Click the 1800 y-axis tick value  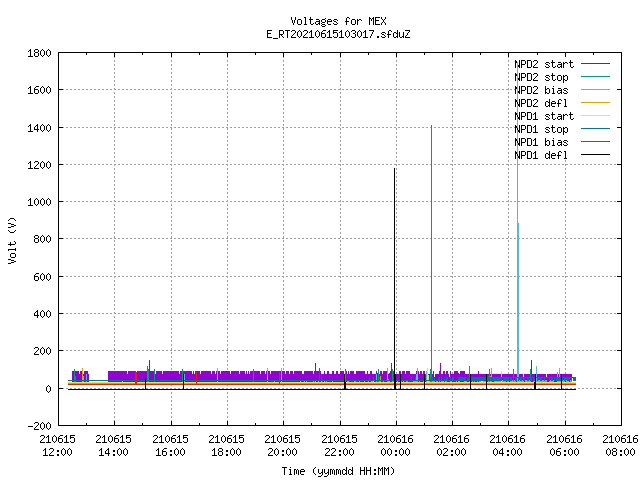tap(39, 53)
